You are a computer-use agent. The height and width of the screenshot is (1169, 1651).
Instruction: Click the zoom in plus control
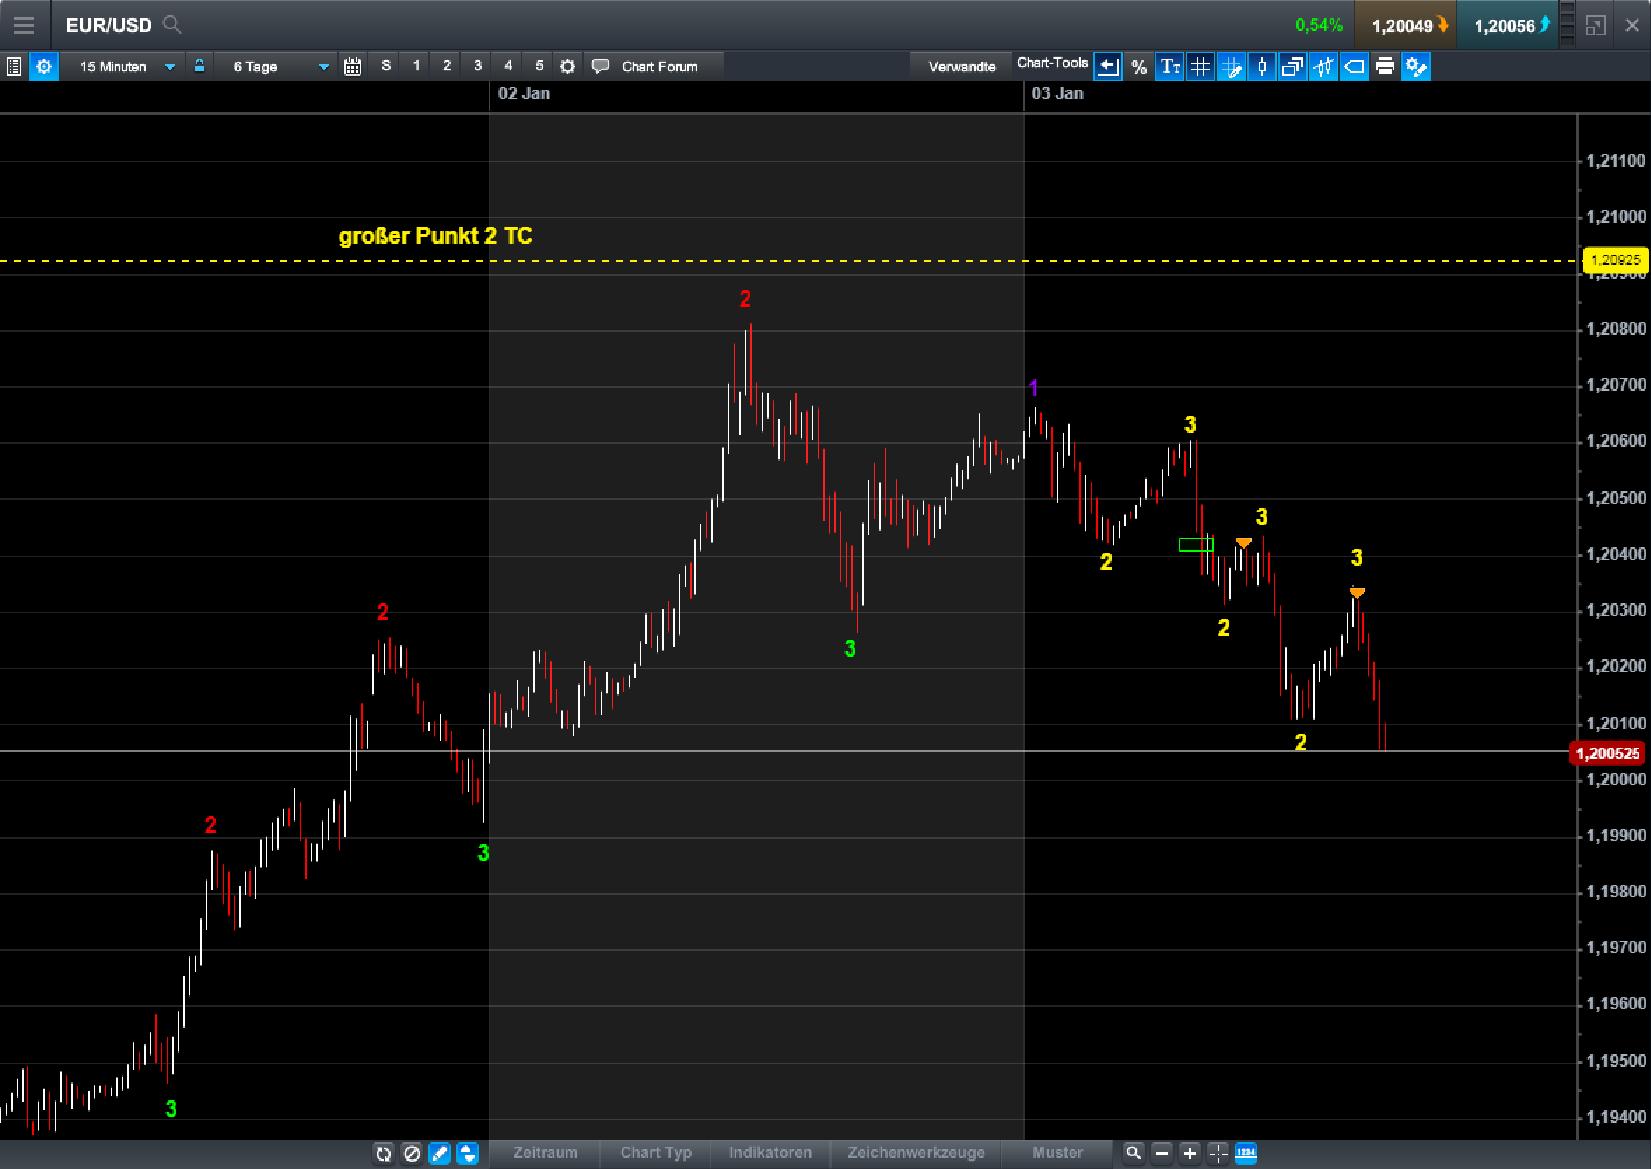1189,1153
